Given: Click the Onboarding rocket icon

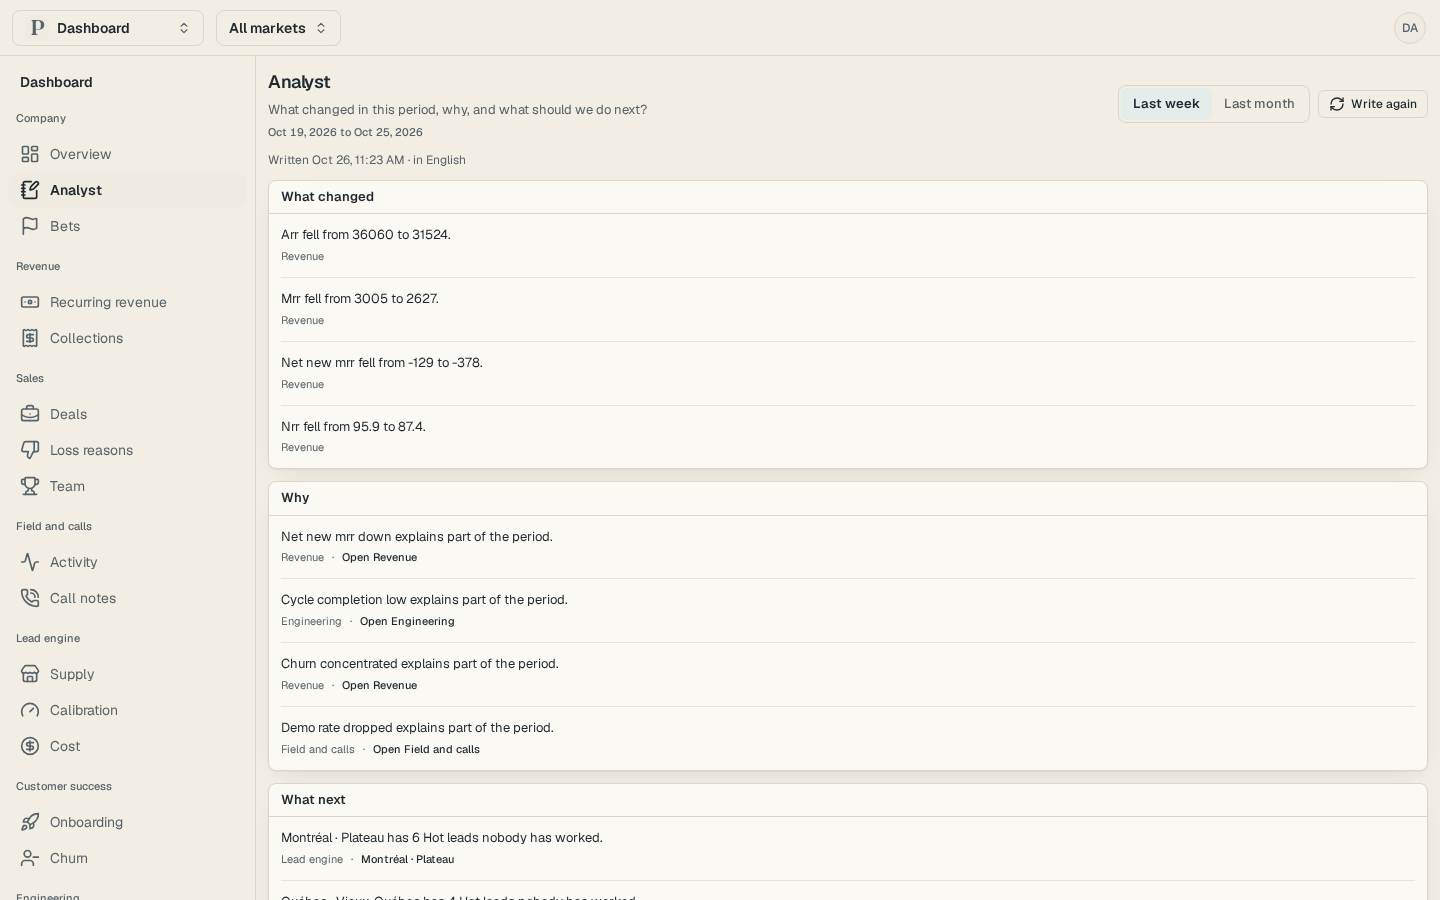Looking at the screenshot, I should click(x=30, y=822).
